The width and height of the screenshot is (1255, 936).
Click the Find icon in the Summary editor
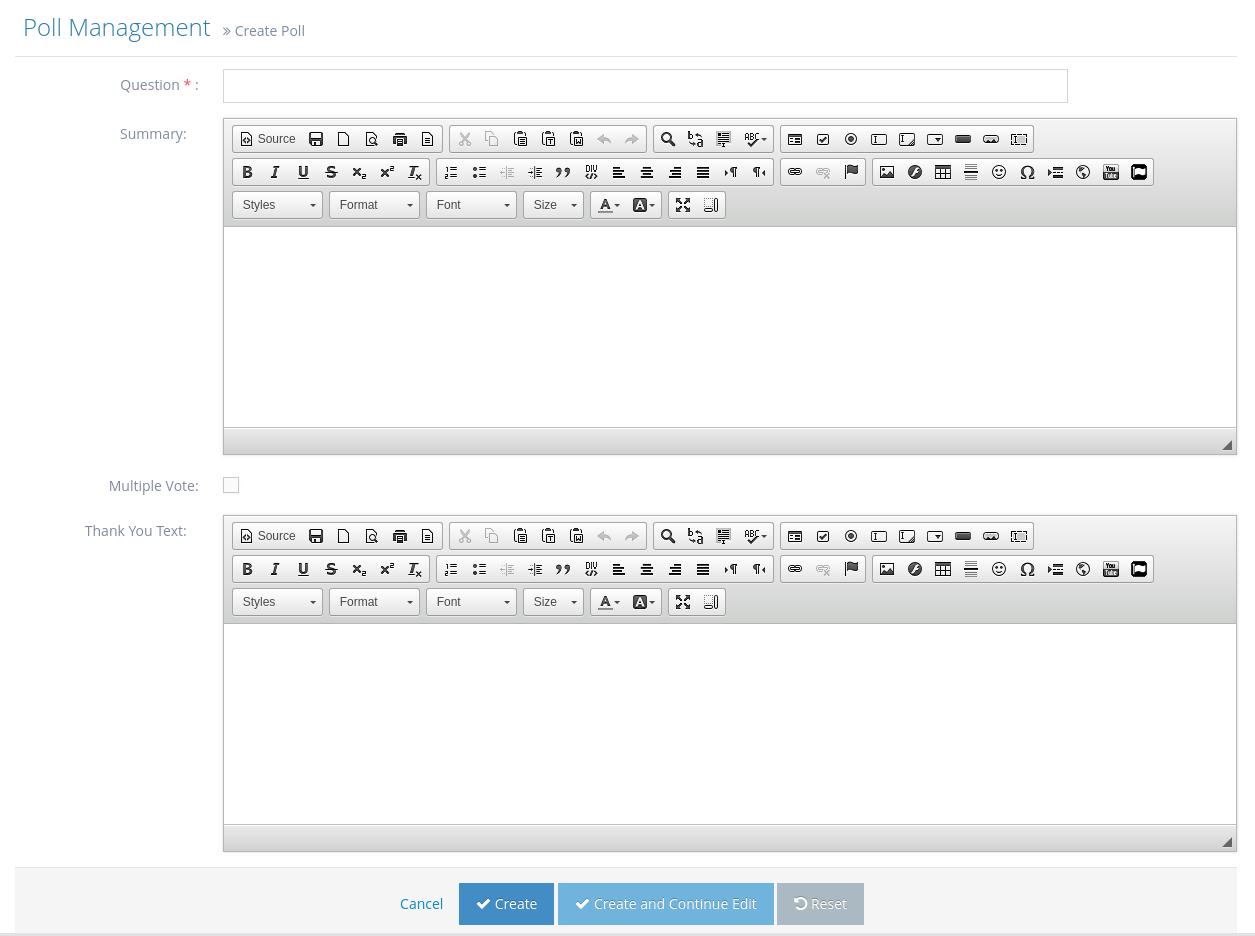(x=668, y=139)
